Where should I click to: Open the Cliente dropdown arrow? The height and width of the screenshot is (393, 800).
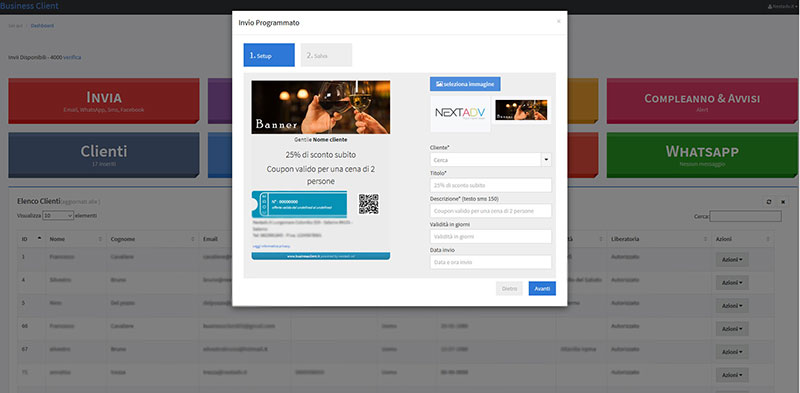point(546,160)
